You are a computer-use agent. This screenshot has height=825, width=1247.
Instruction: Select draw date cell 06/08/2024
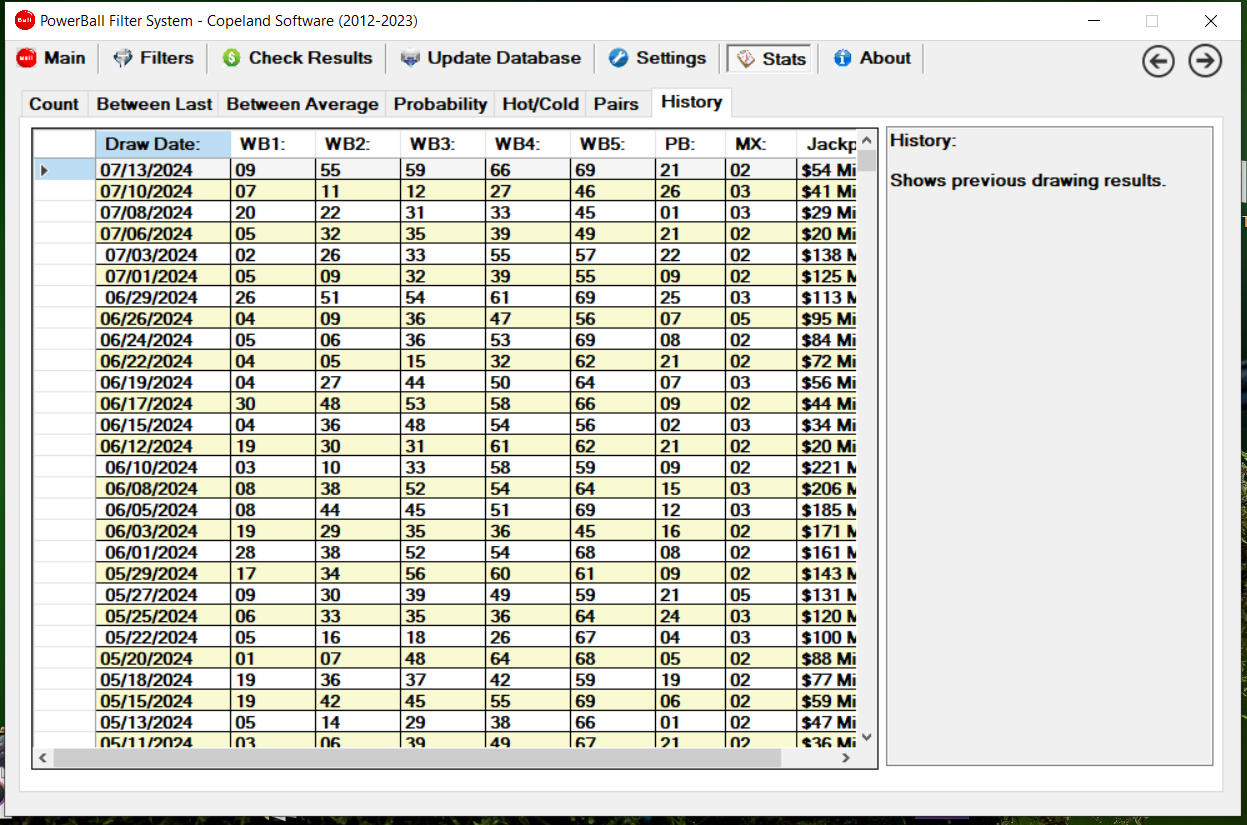pos(163,489)
